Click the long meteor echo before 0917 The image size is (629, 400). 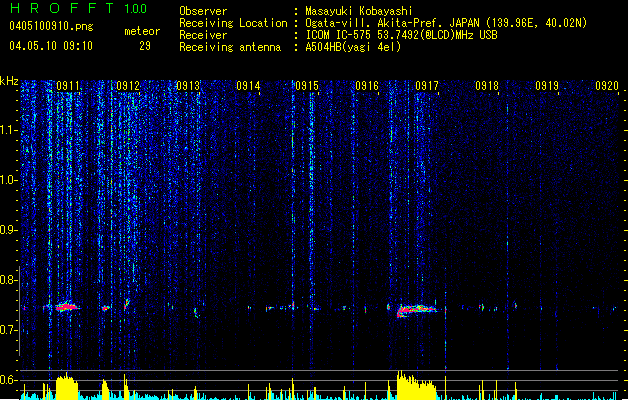[x=416, y=310]
